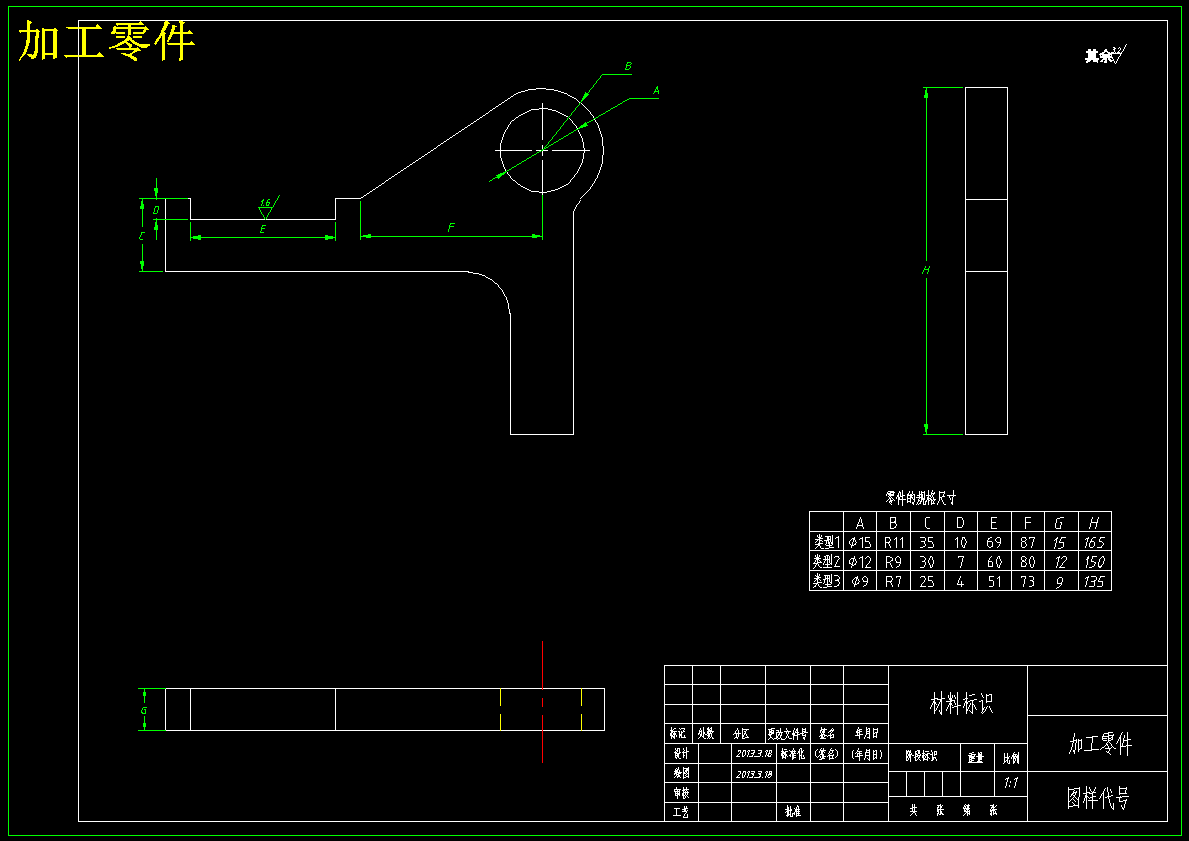Viewport: 1189px width, 841px height.
Task: Click the value 135 in the table
Action: [x=1094, y=582]
